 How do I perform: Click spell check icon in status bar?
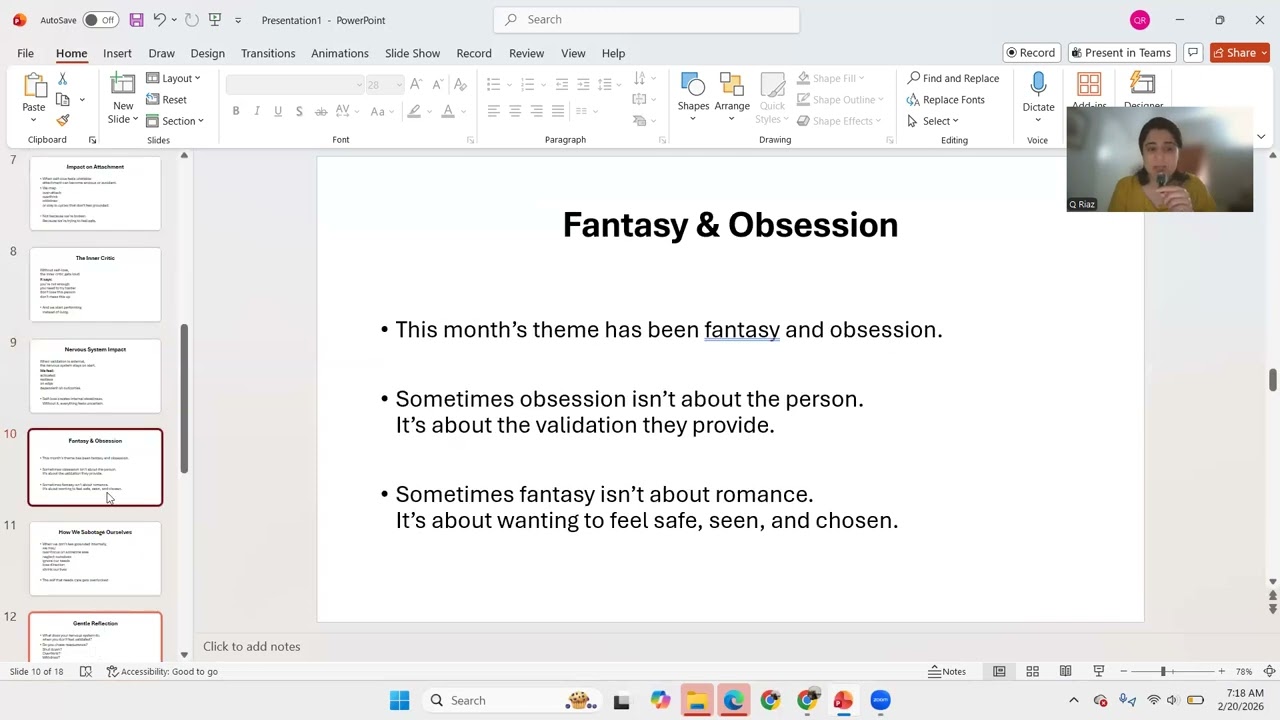click(x=86, y=671)
